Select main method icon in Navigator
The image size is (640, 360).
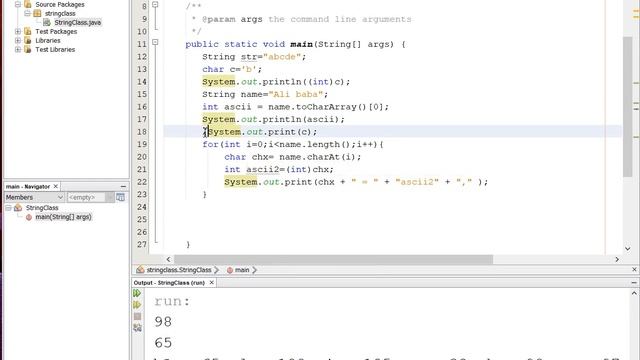click(29, 217)
